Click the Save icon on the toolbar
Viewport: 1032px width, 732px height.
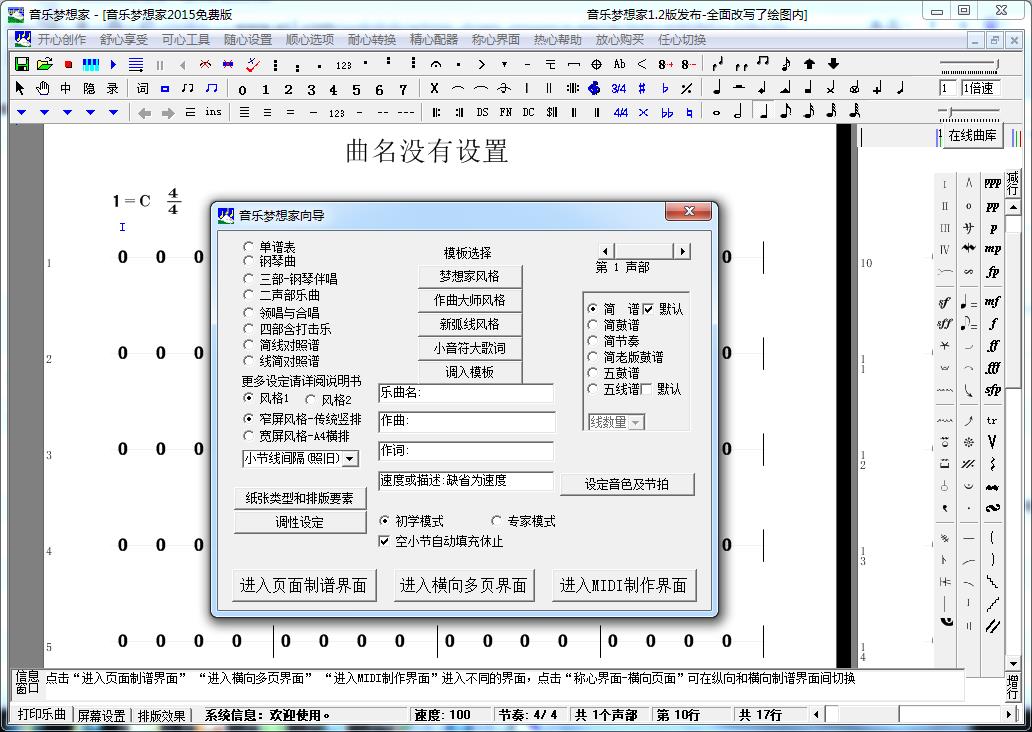[x=22, y=63]
